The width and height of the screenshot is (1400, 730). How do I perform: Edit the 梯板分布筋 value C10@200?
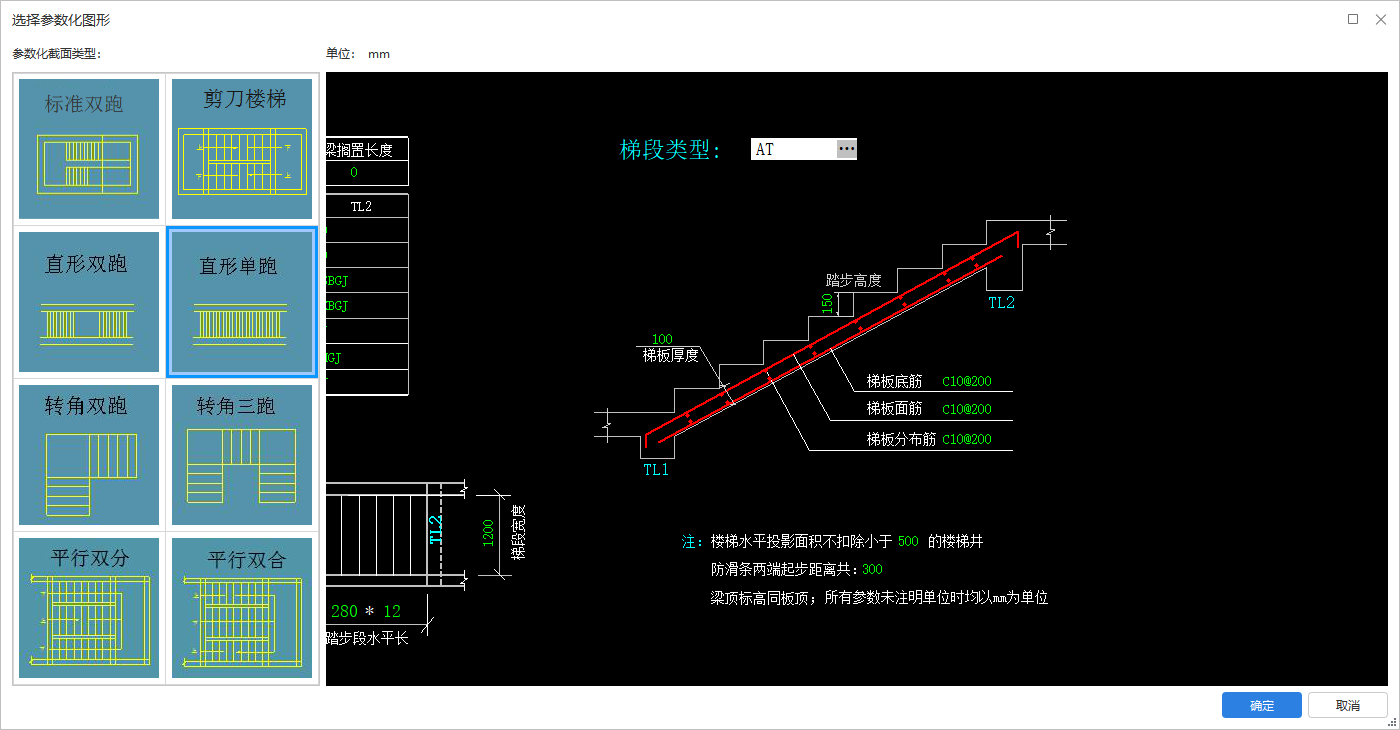coord(967,439)
